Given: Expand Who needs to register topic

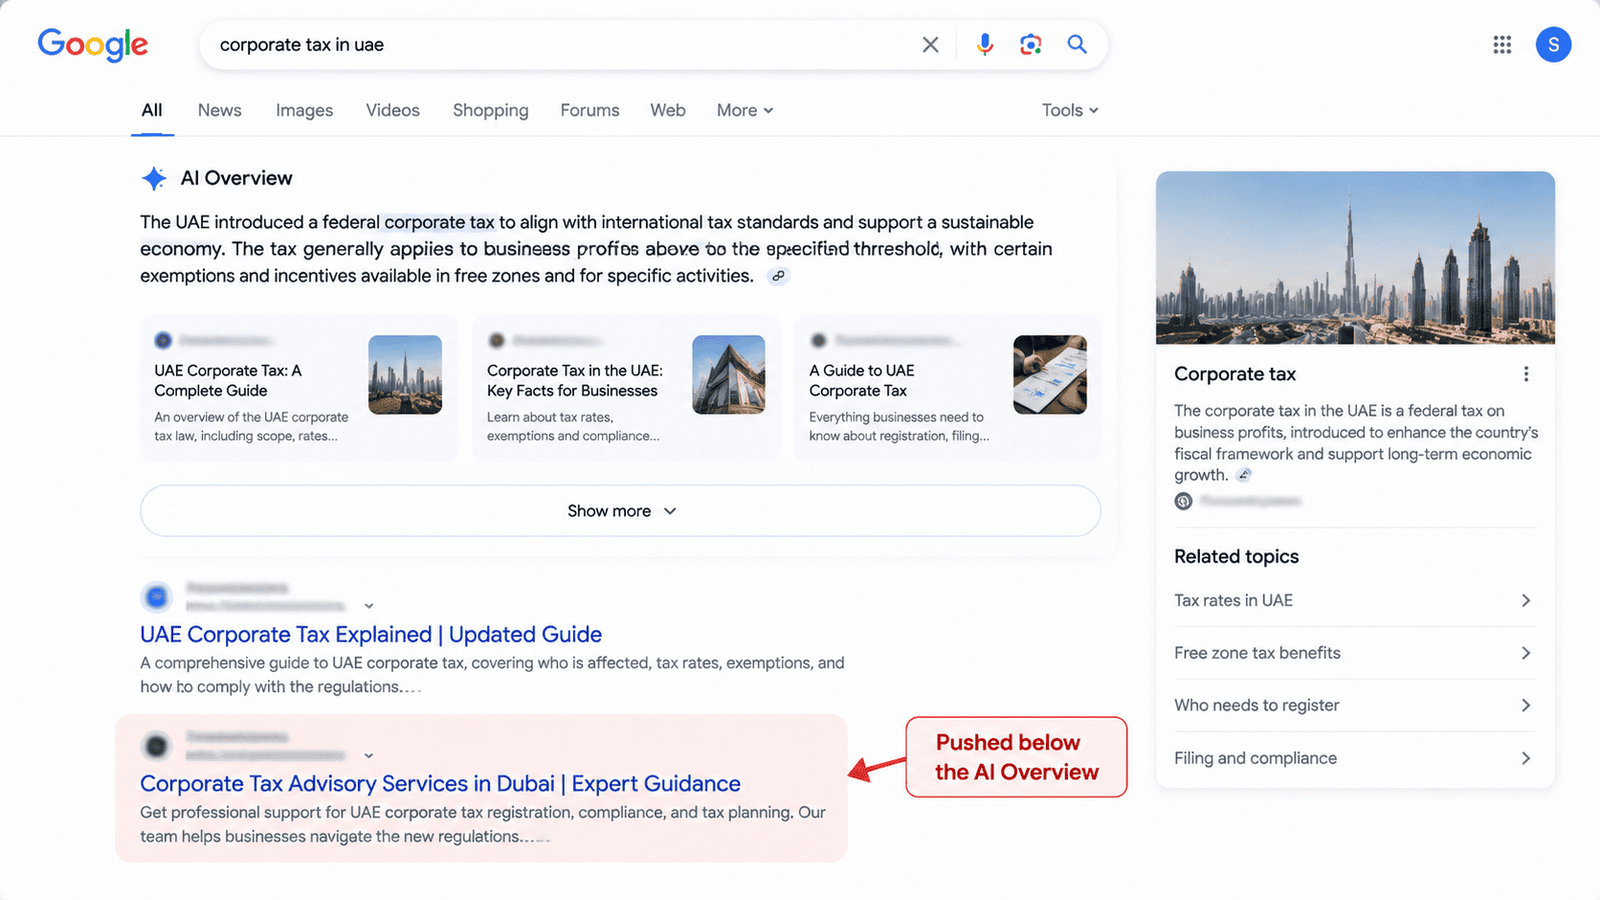Looking at the screenshot, I should pyautogui.click(x=1354, y=705).
